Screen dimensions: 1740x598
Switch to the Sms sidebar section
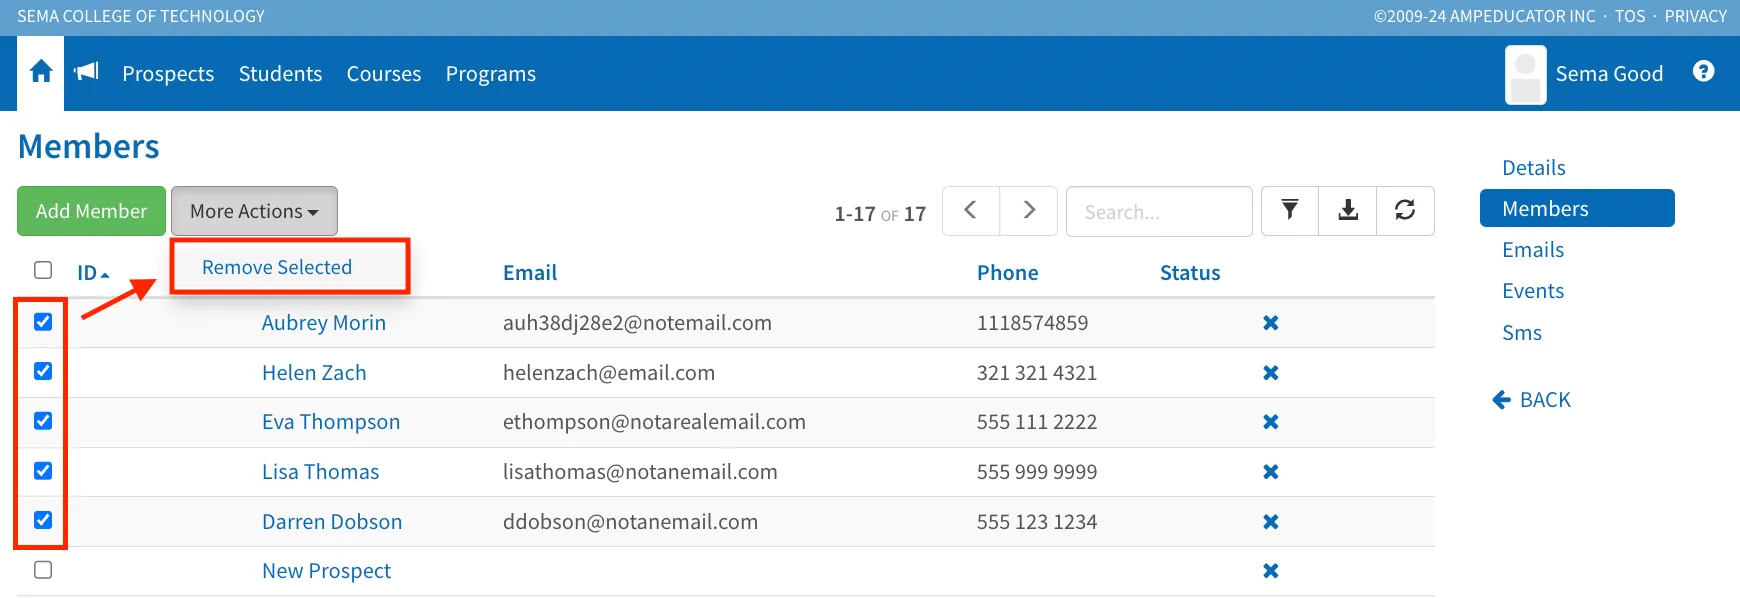coord(1522,333)
